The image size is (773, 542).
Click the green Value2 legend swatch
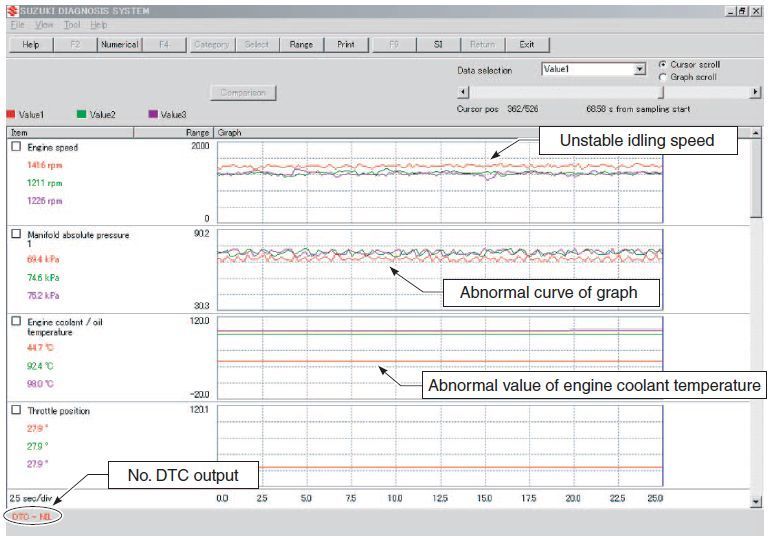pyautogui.click(x=81, y=114)
